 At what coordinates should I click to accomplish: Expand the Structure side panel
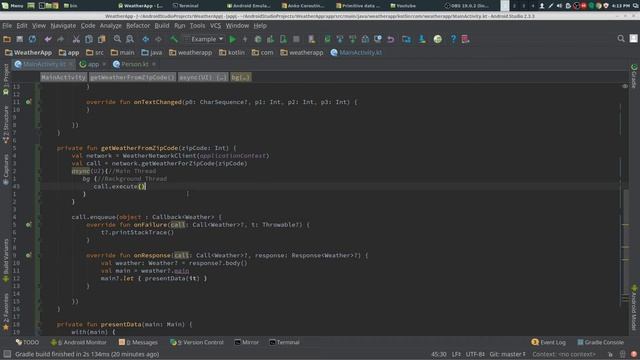pos(6,124)
